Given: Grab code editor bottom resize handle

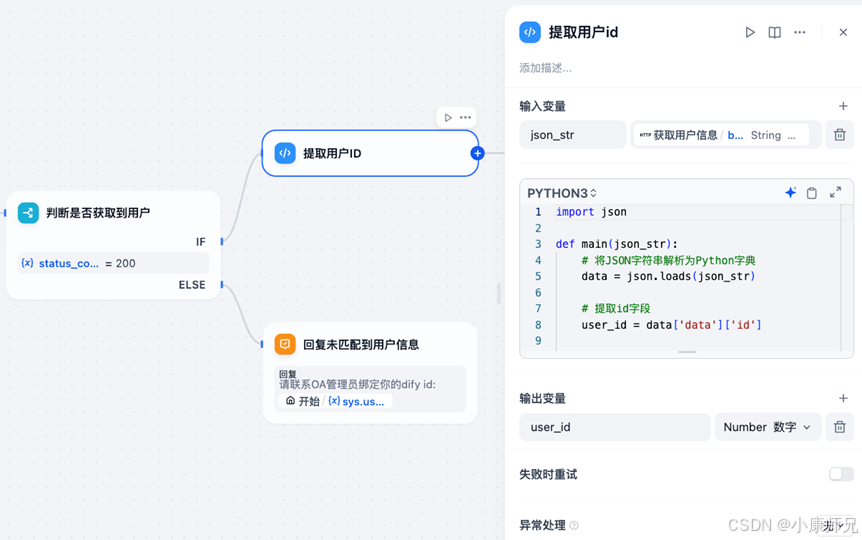Looking at the screenshot, I should point(687,352).
